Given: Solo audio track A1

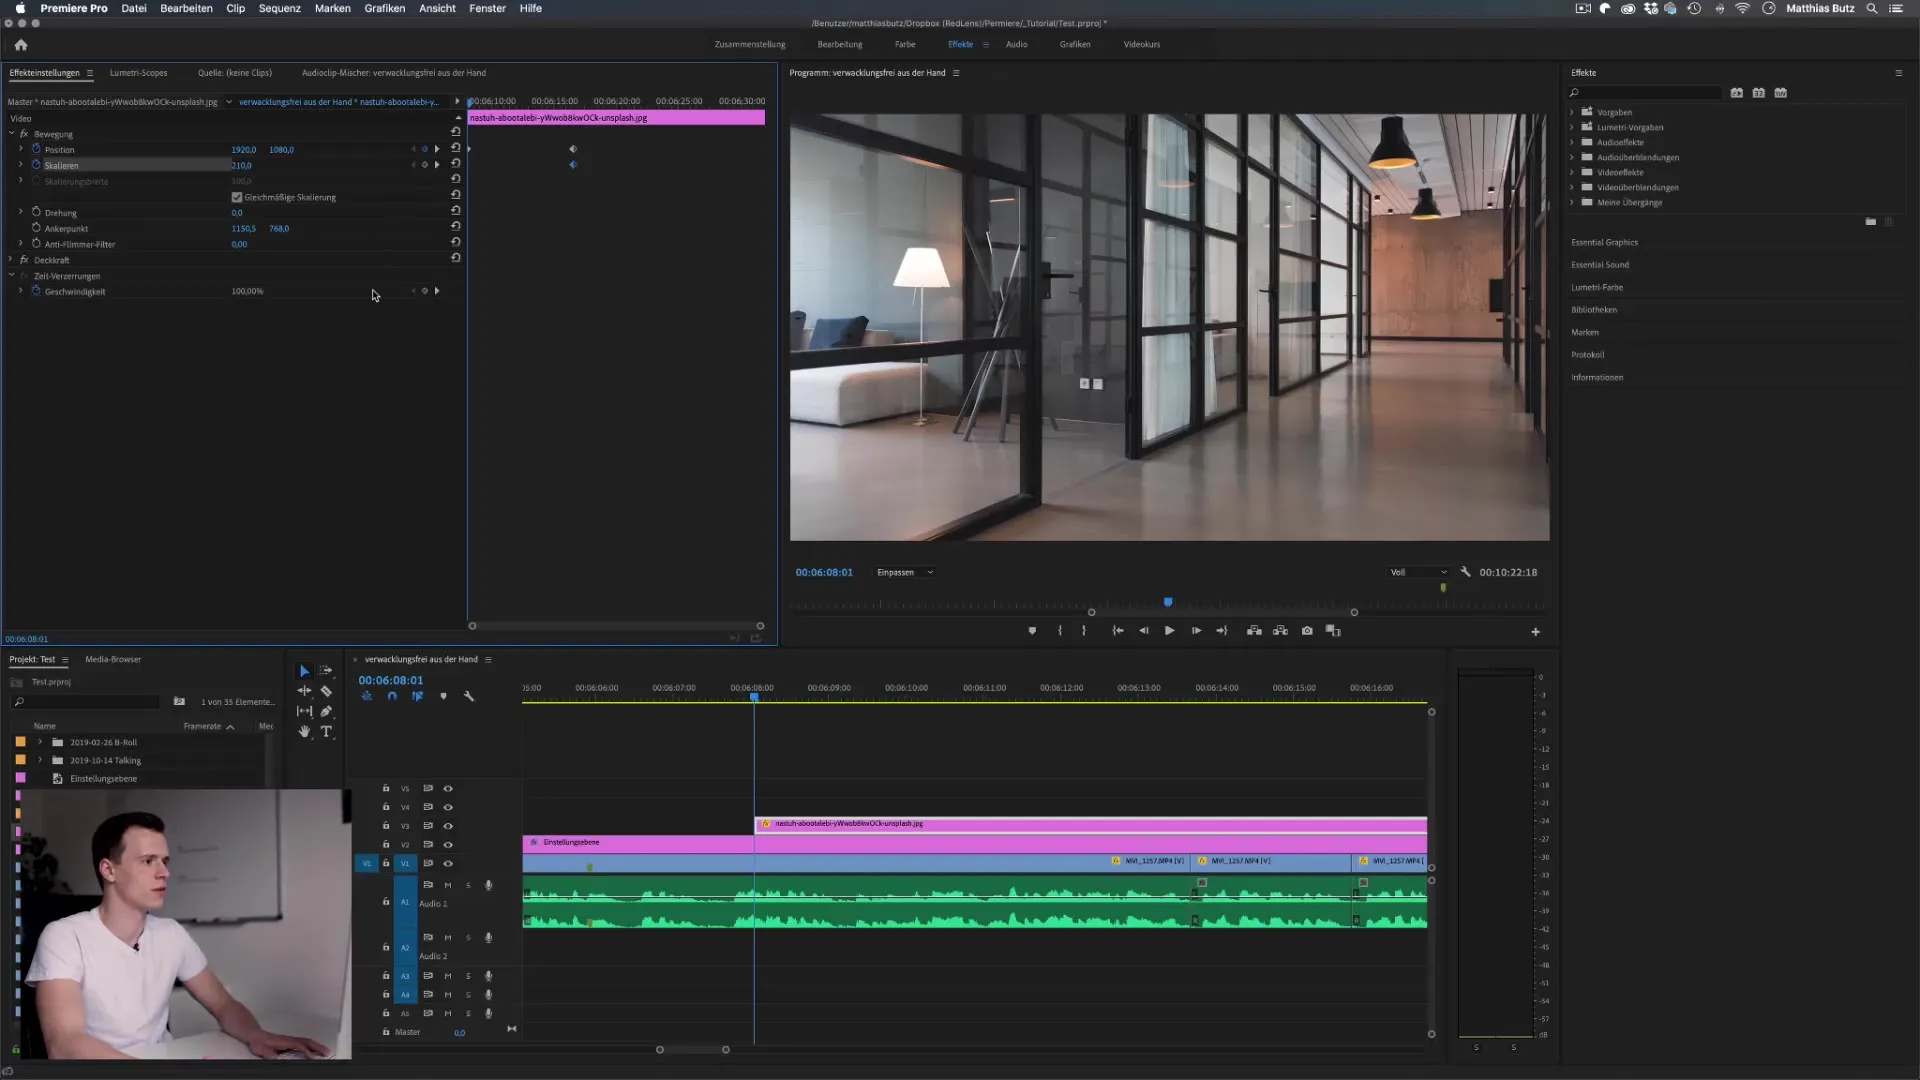Looking at the screenshot, I should click(468, 885).
